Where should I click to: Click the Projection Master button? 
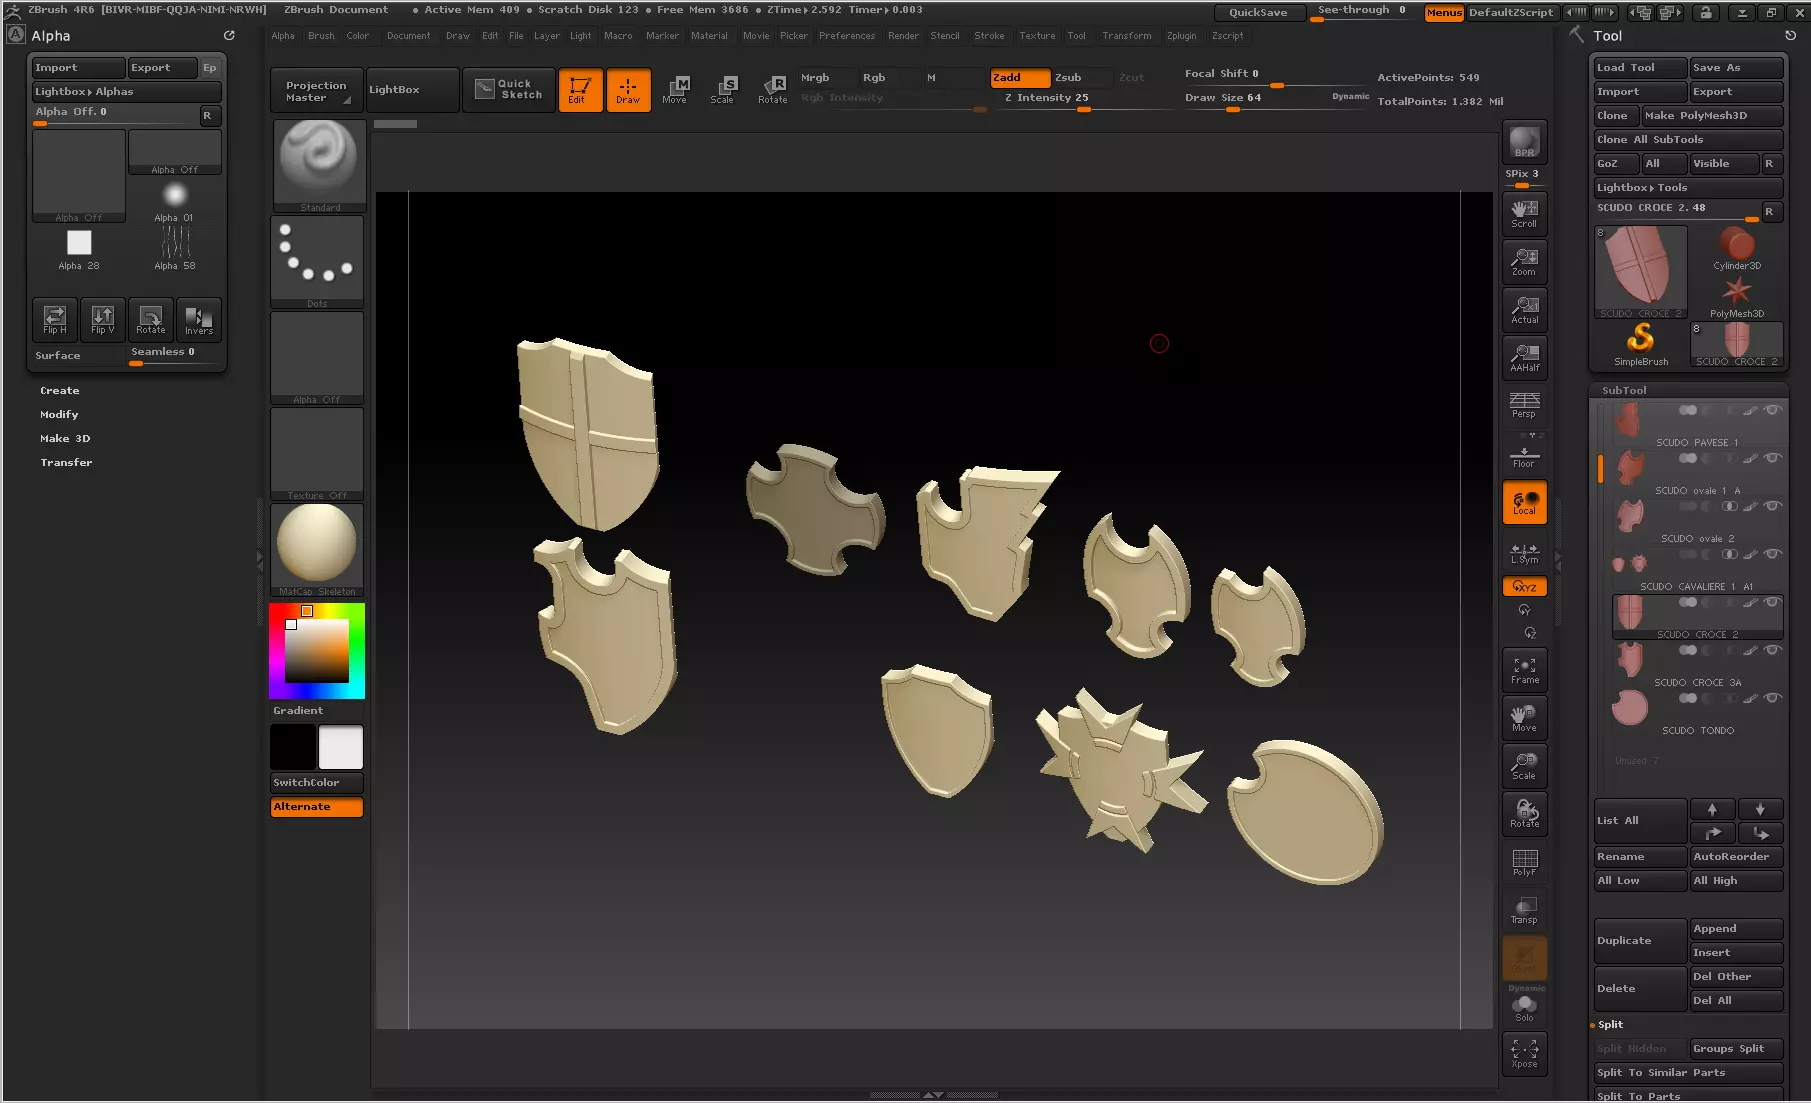pos(316,91)
